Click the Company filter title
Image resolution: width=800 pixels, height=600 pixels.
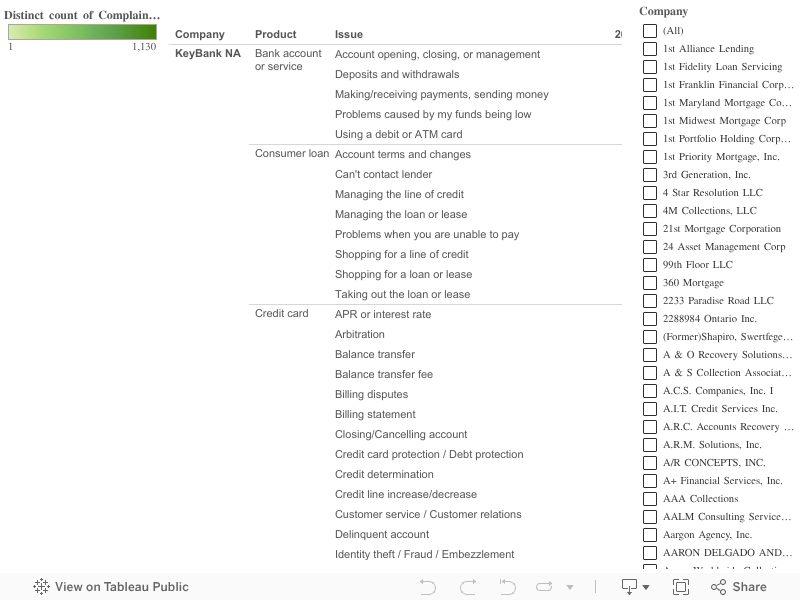pyautogui.click(x=663, y=11)
